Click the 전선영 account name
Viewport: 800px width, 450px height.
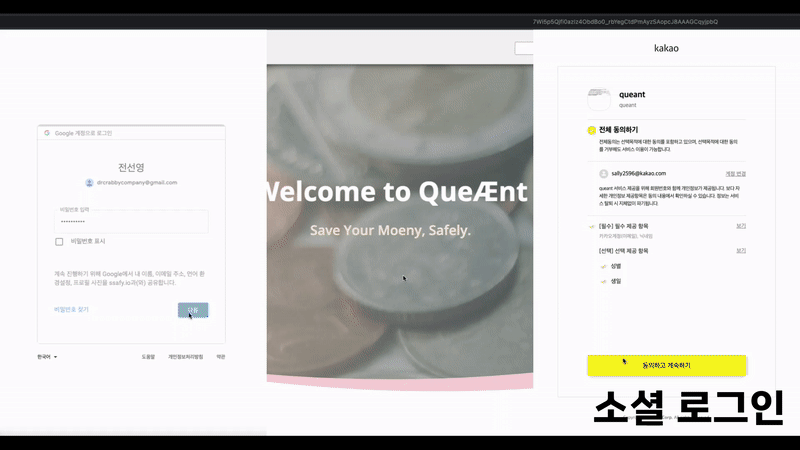tap(131, 168)
